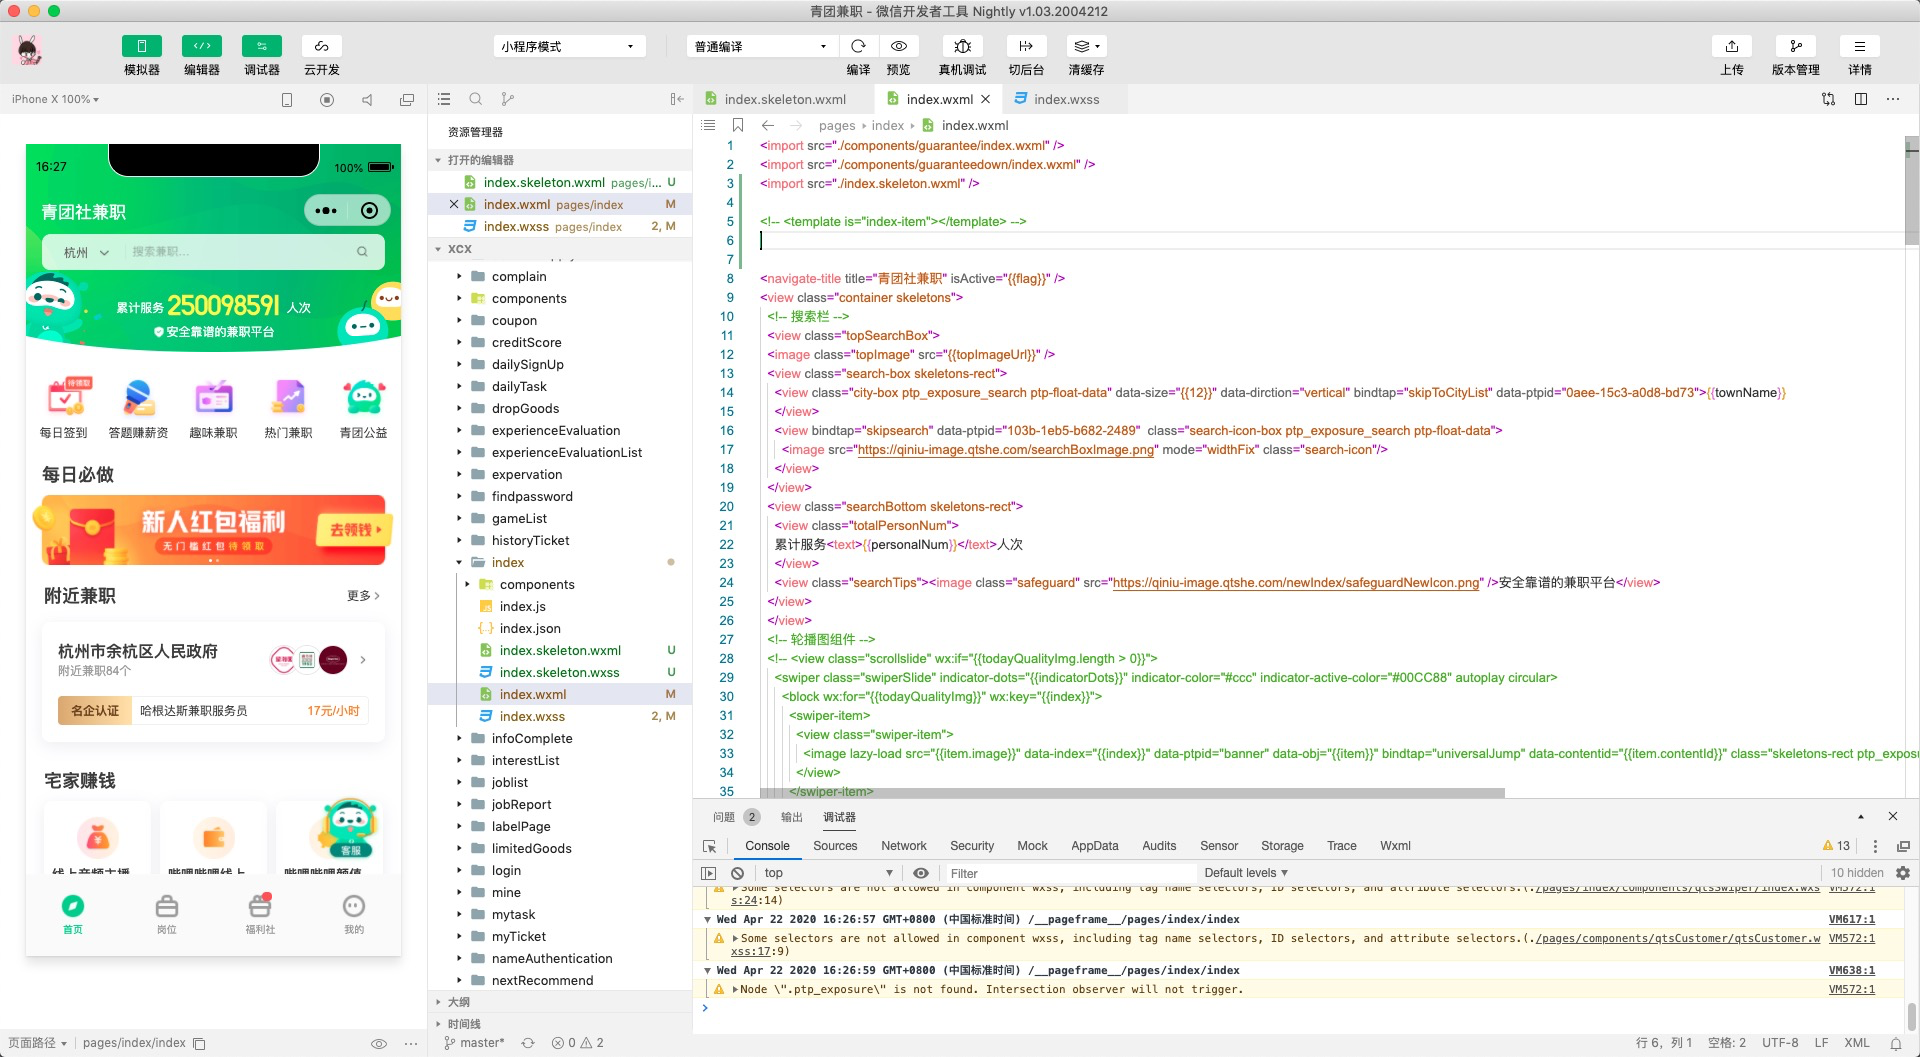The height and width of the screenshot is (1057, 1920).
Task: Click the inspect element picker in debugger
Action: click(710, 846)
